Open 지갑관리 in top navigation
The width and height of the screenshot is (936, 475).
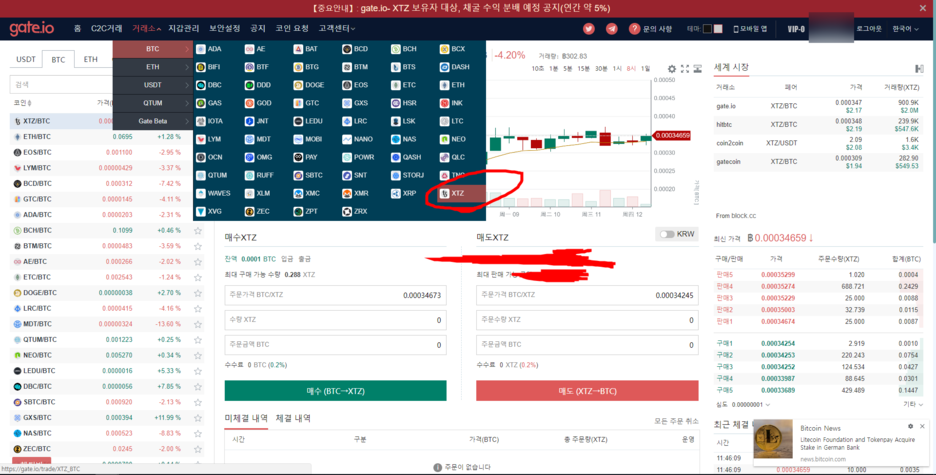point(183,29)
